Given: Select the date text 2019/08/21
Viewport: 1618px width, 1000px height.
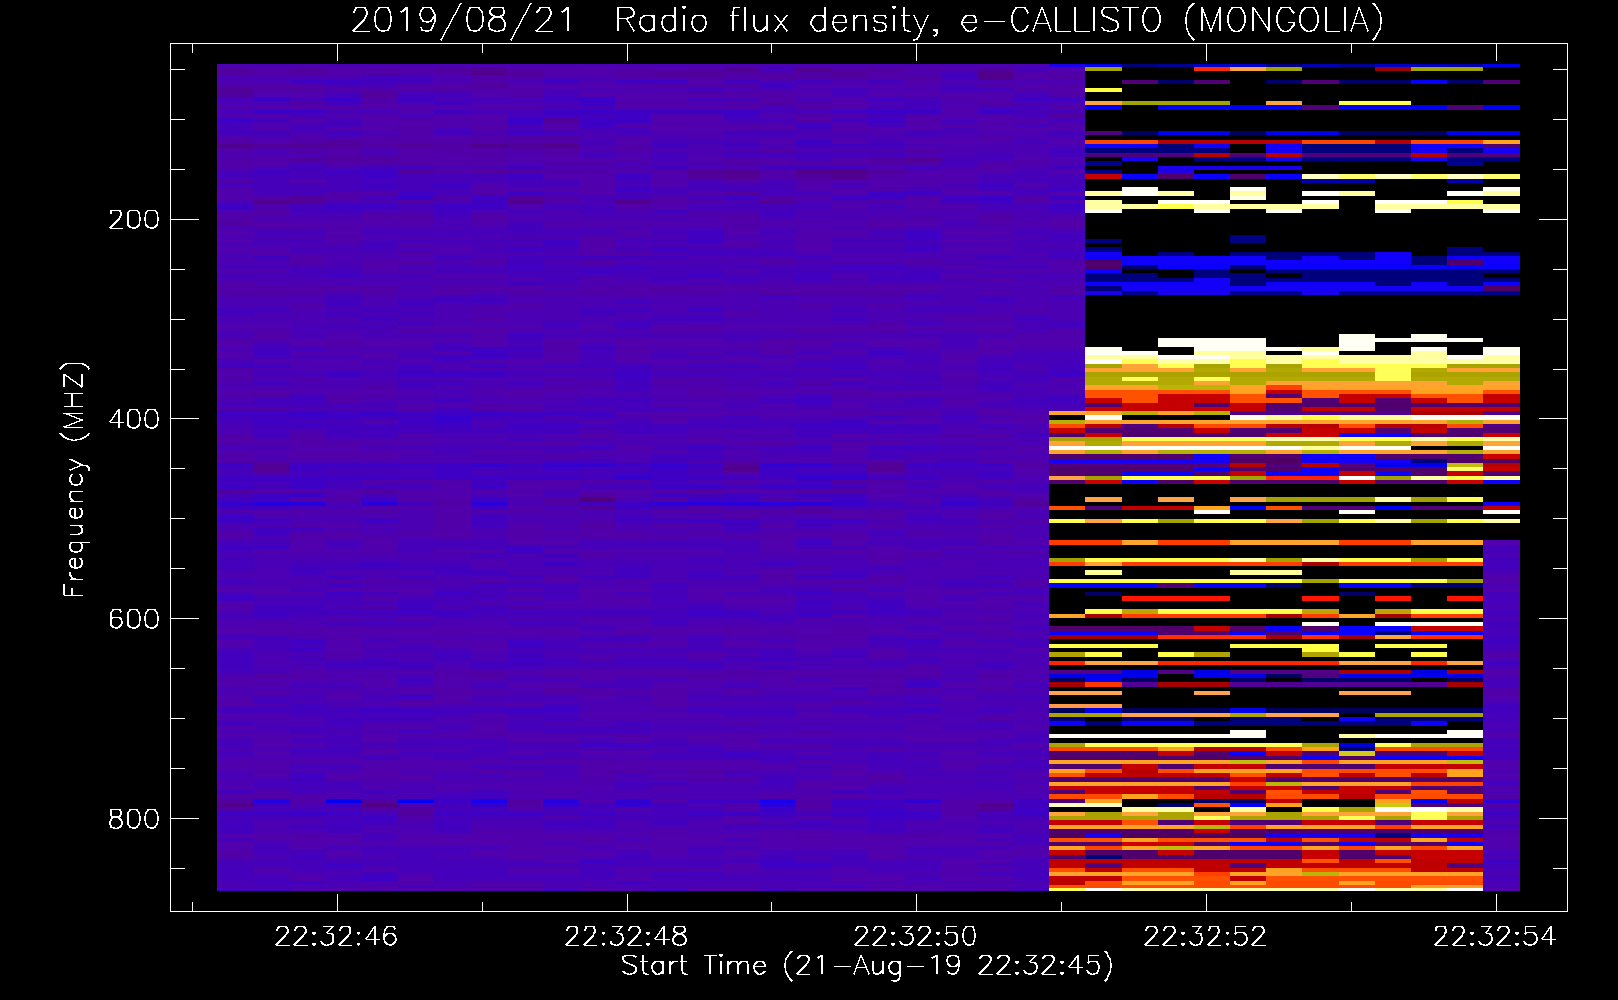Looking at the screenshot, I should (x=463, y=20).
